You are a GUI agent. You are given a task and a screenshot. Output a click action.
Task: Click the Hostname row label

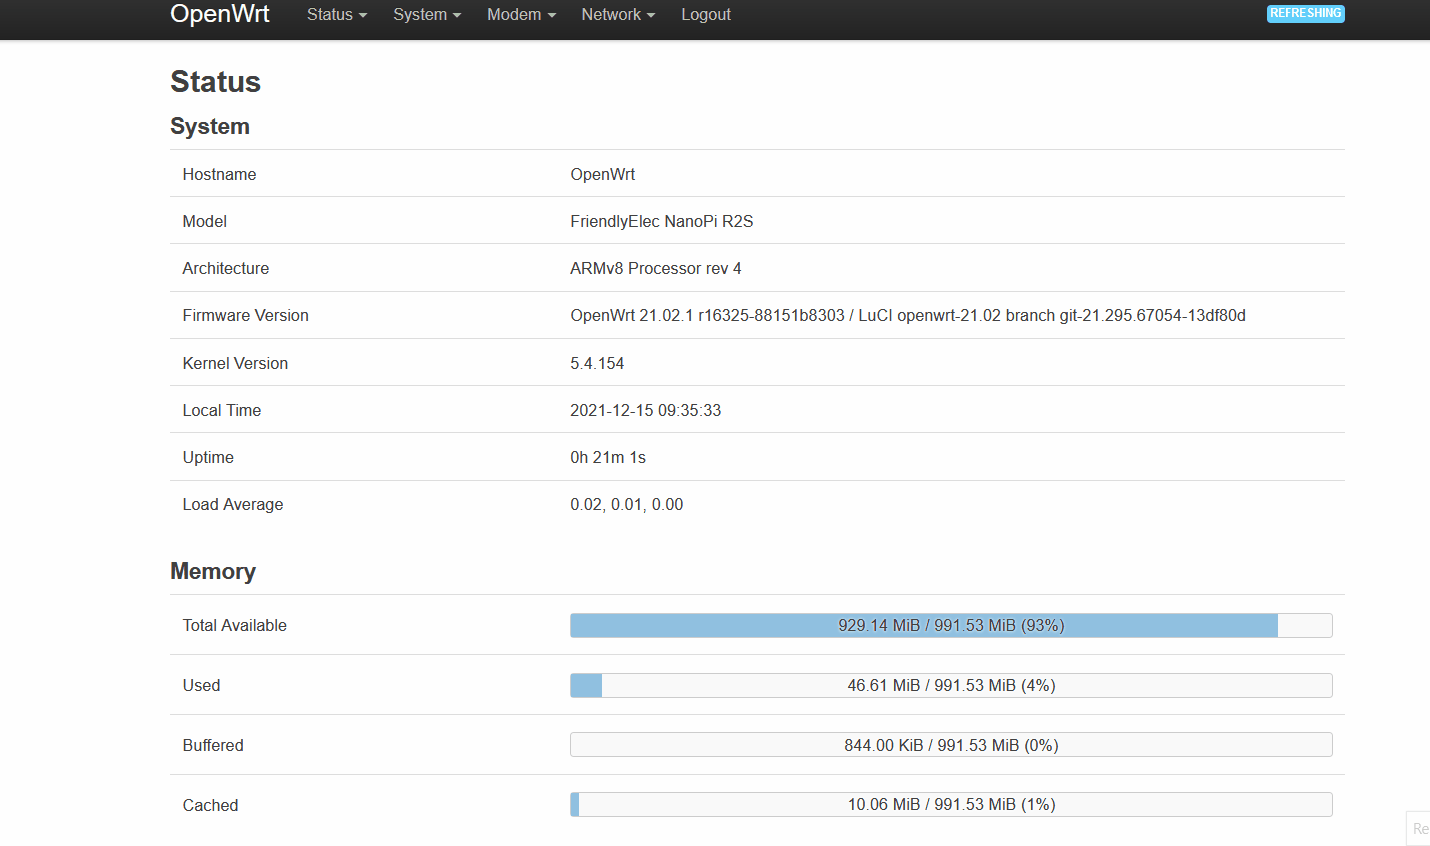219,174
